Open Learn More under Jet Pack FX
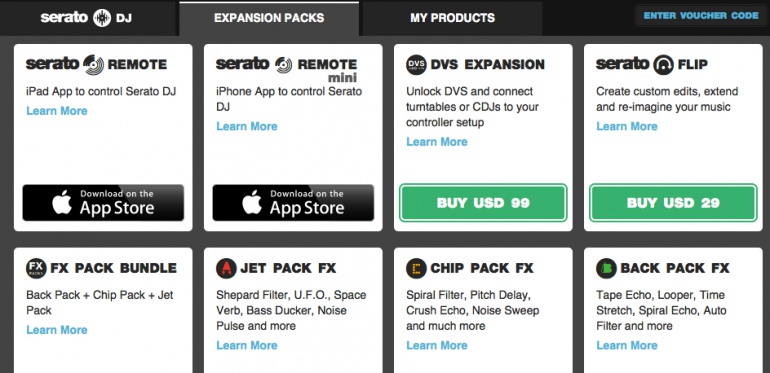The width and height of the screenshot is (770, 373). click(247, 346)
